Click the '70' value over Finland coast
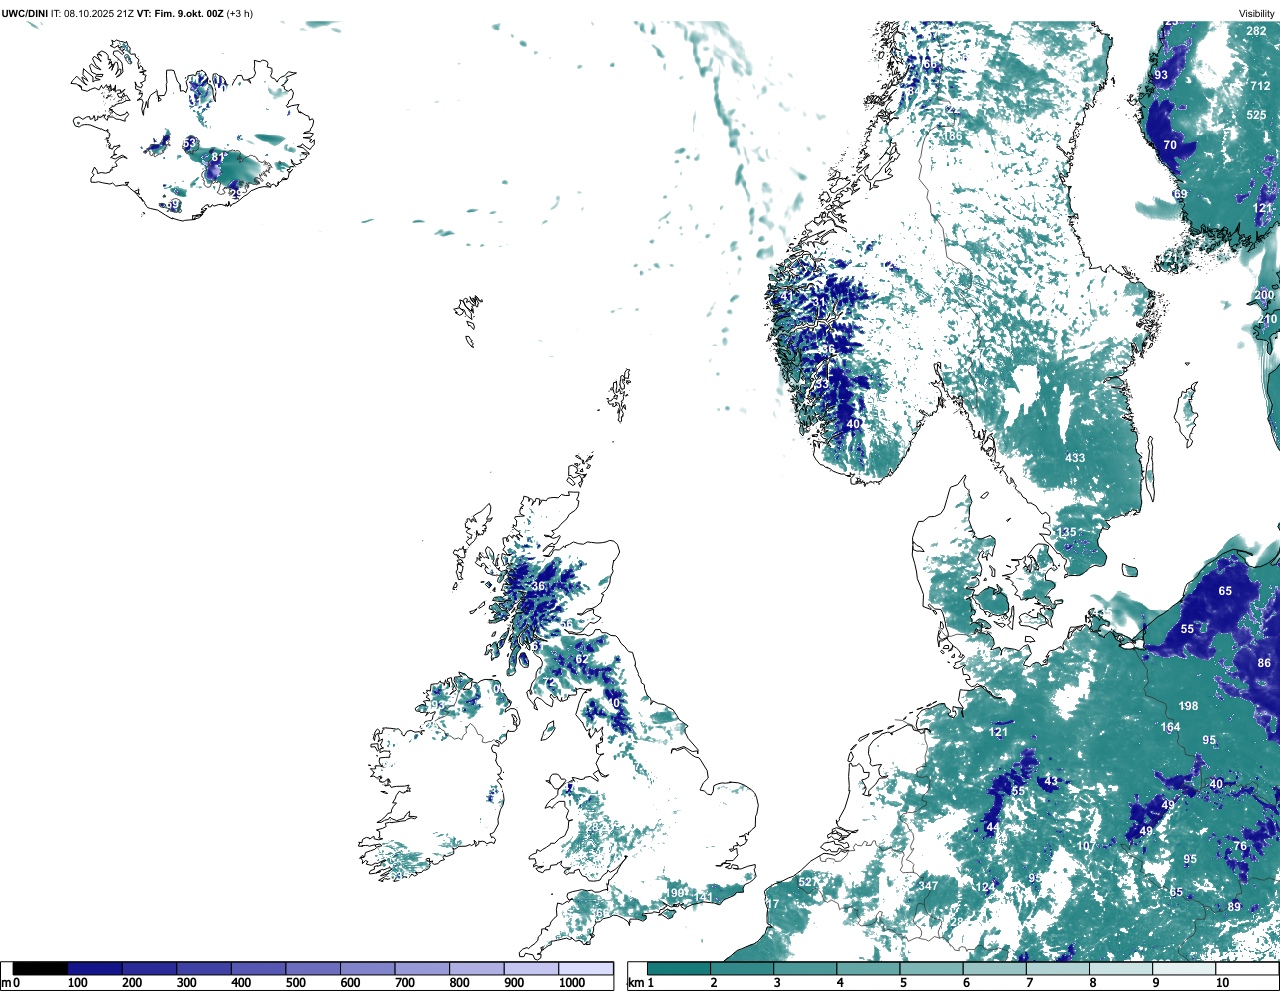 (x=1170, y=145)
